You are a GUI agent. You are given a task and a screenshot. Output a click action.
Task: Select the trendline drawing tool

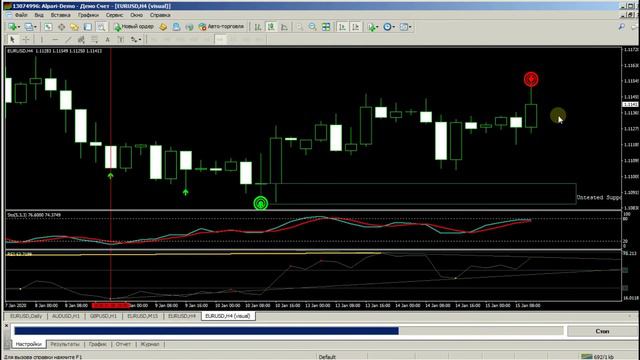(68, 40)
